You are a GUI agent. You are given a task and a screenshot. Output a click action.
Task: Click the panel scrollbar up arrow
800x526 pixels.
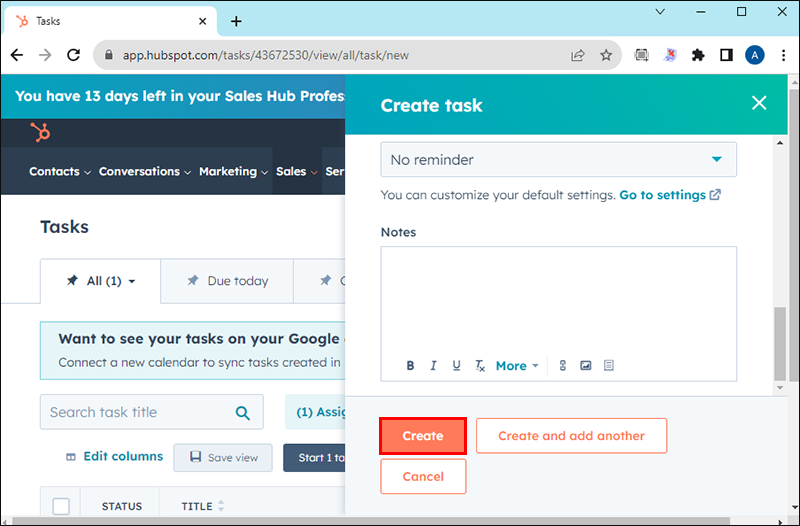click(x=780, y=143)
